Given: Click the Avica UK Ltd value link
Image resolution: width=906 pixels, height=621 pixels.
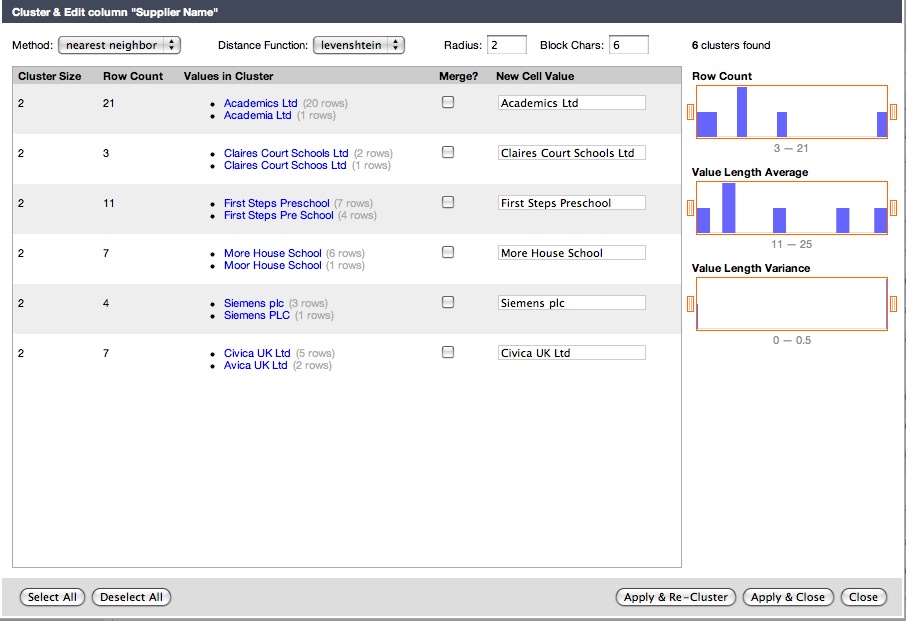Looking at the screenshot, I should 255,365.
